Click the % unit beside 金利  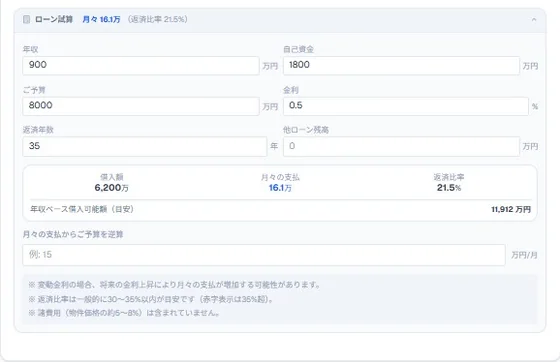tap(535, 106)
